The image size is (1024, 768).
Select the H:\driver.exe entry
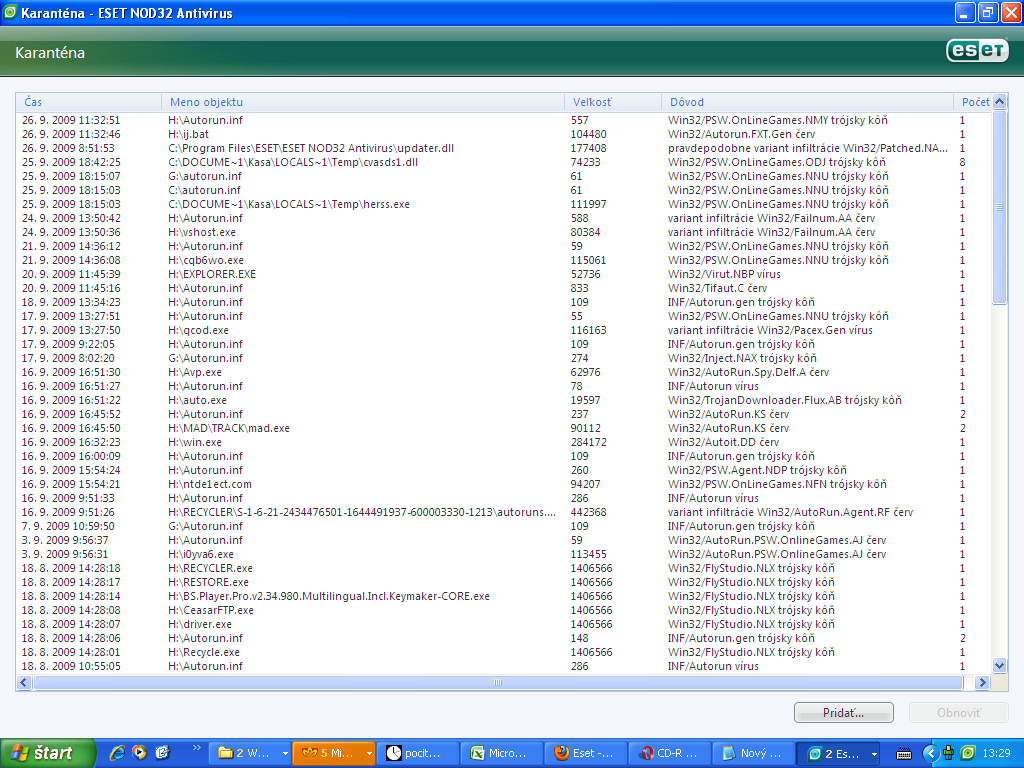point(504,624)
